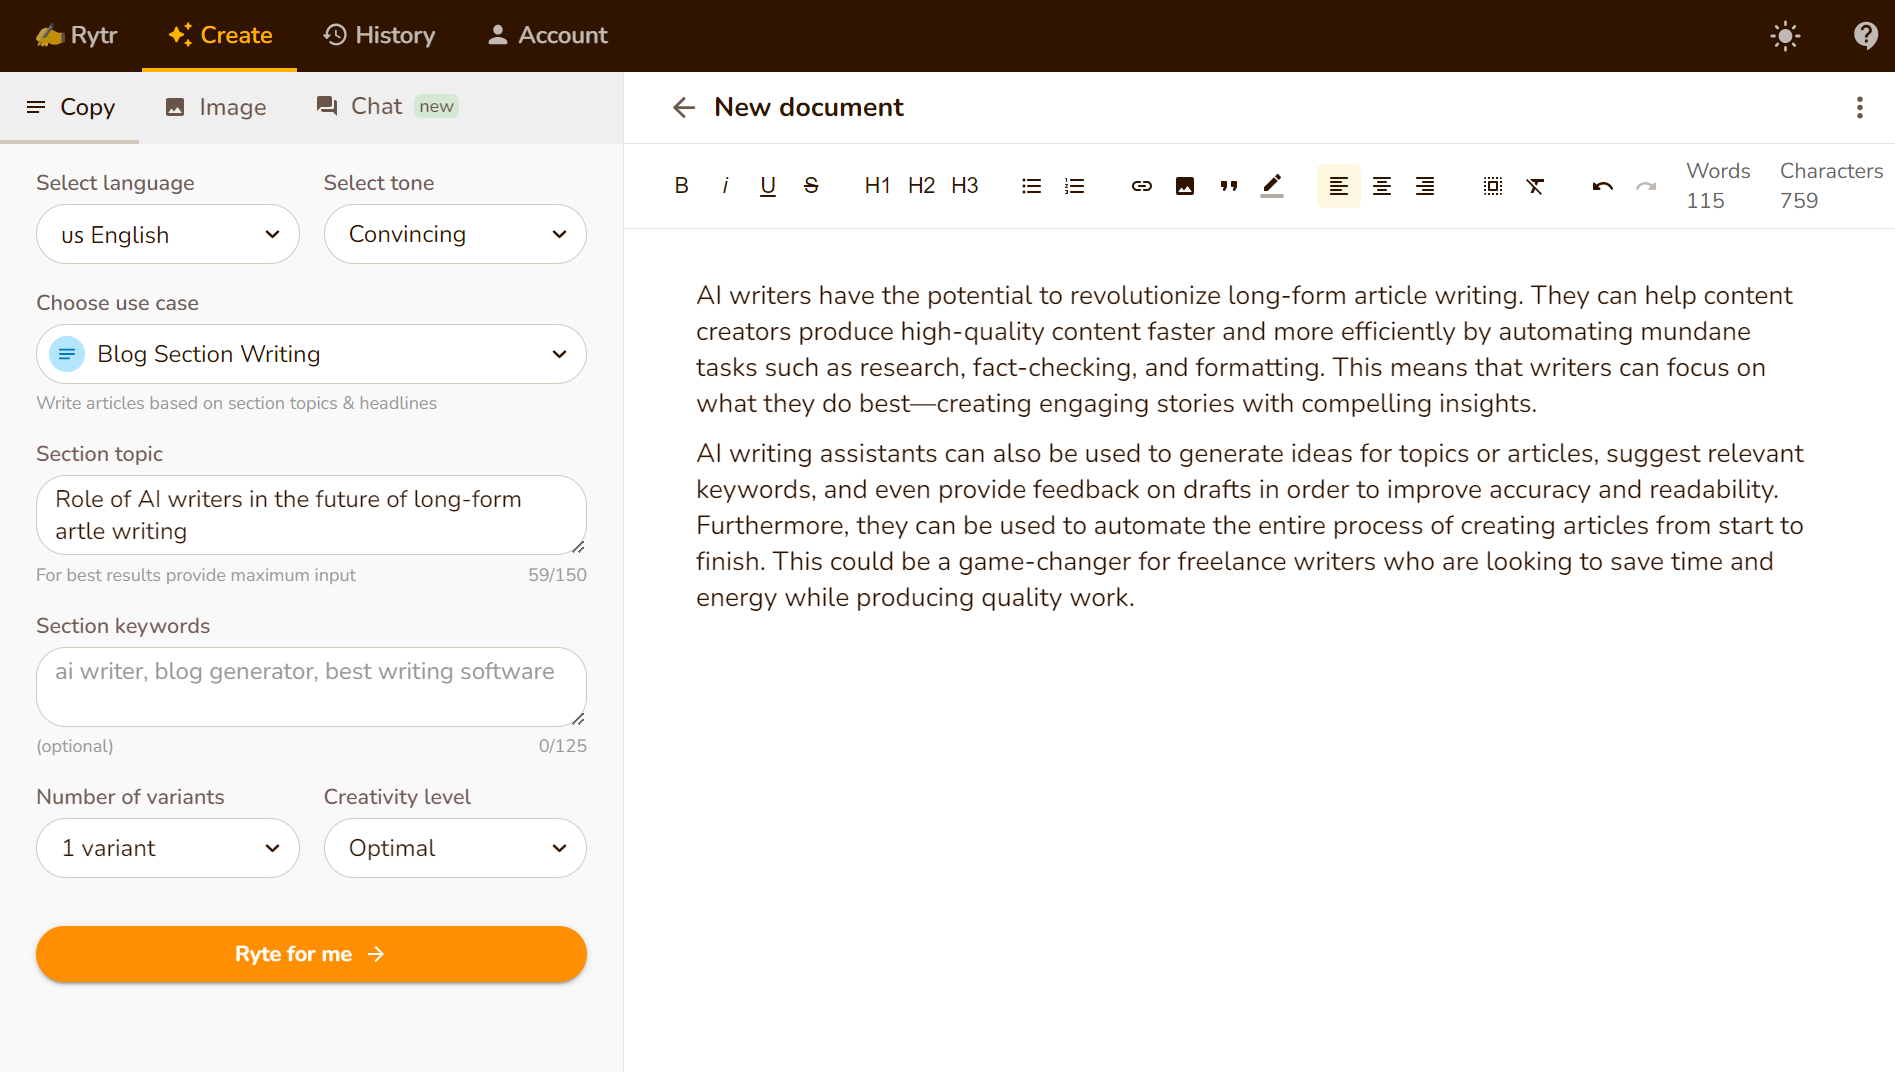This screenshot has height=1072, width=1895.
Task: Click the blue Blog Section Writing icon
Action: [x=67, y=354]
